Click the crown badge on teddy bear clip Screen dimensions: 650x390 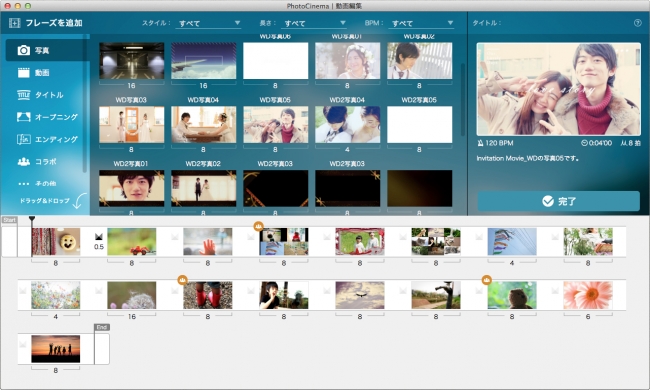487,280
